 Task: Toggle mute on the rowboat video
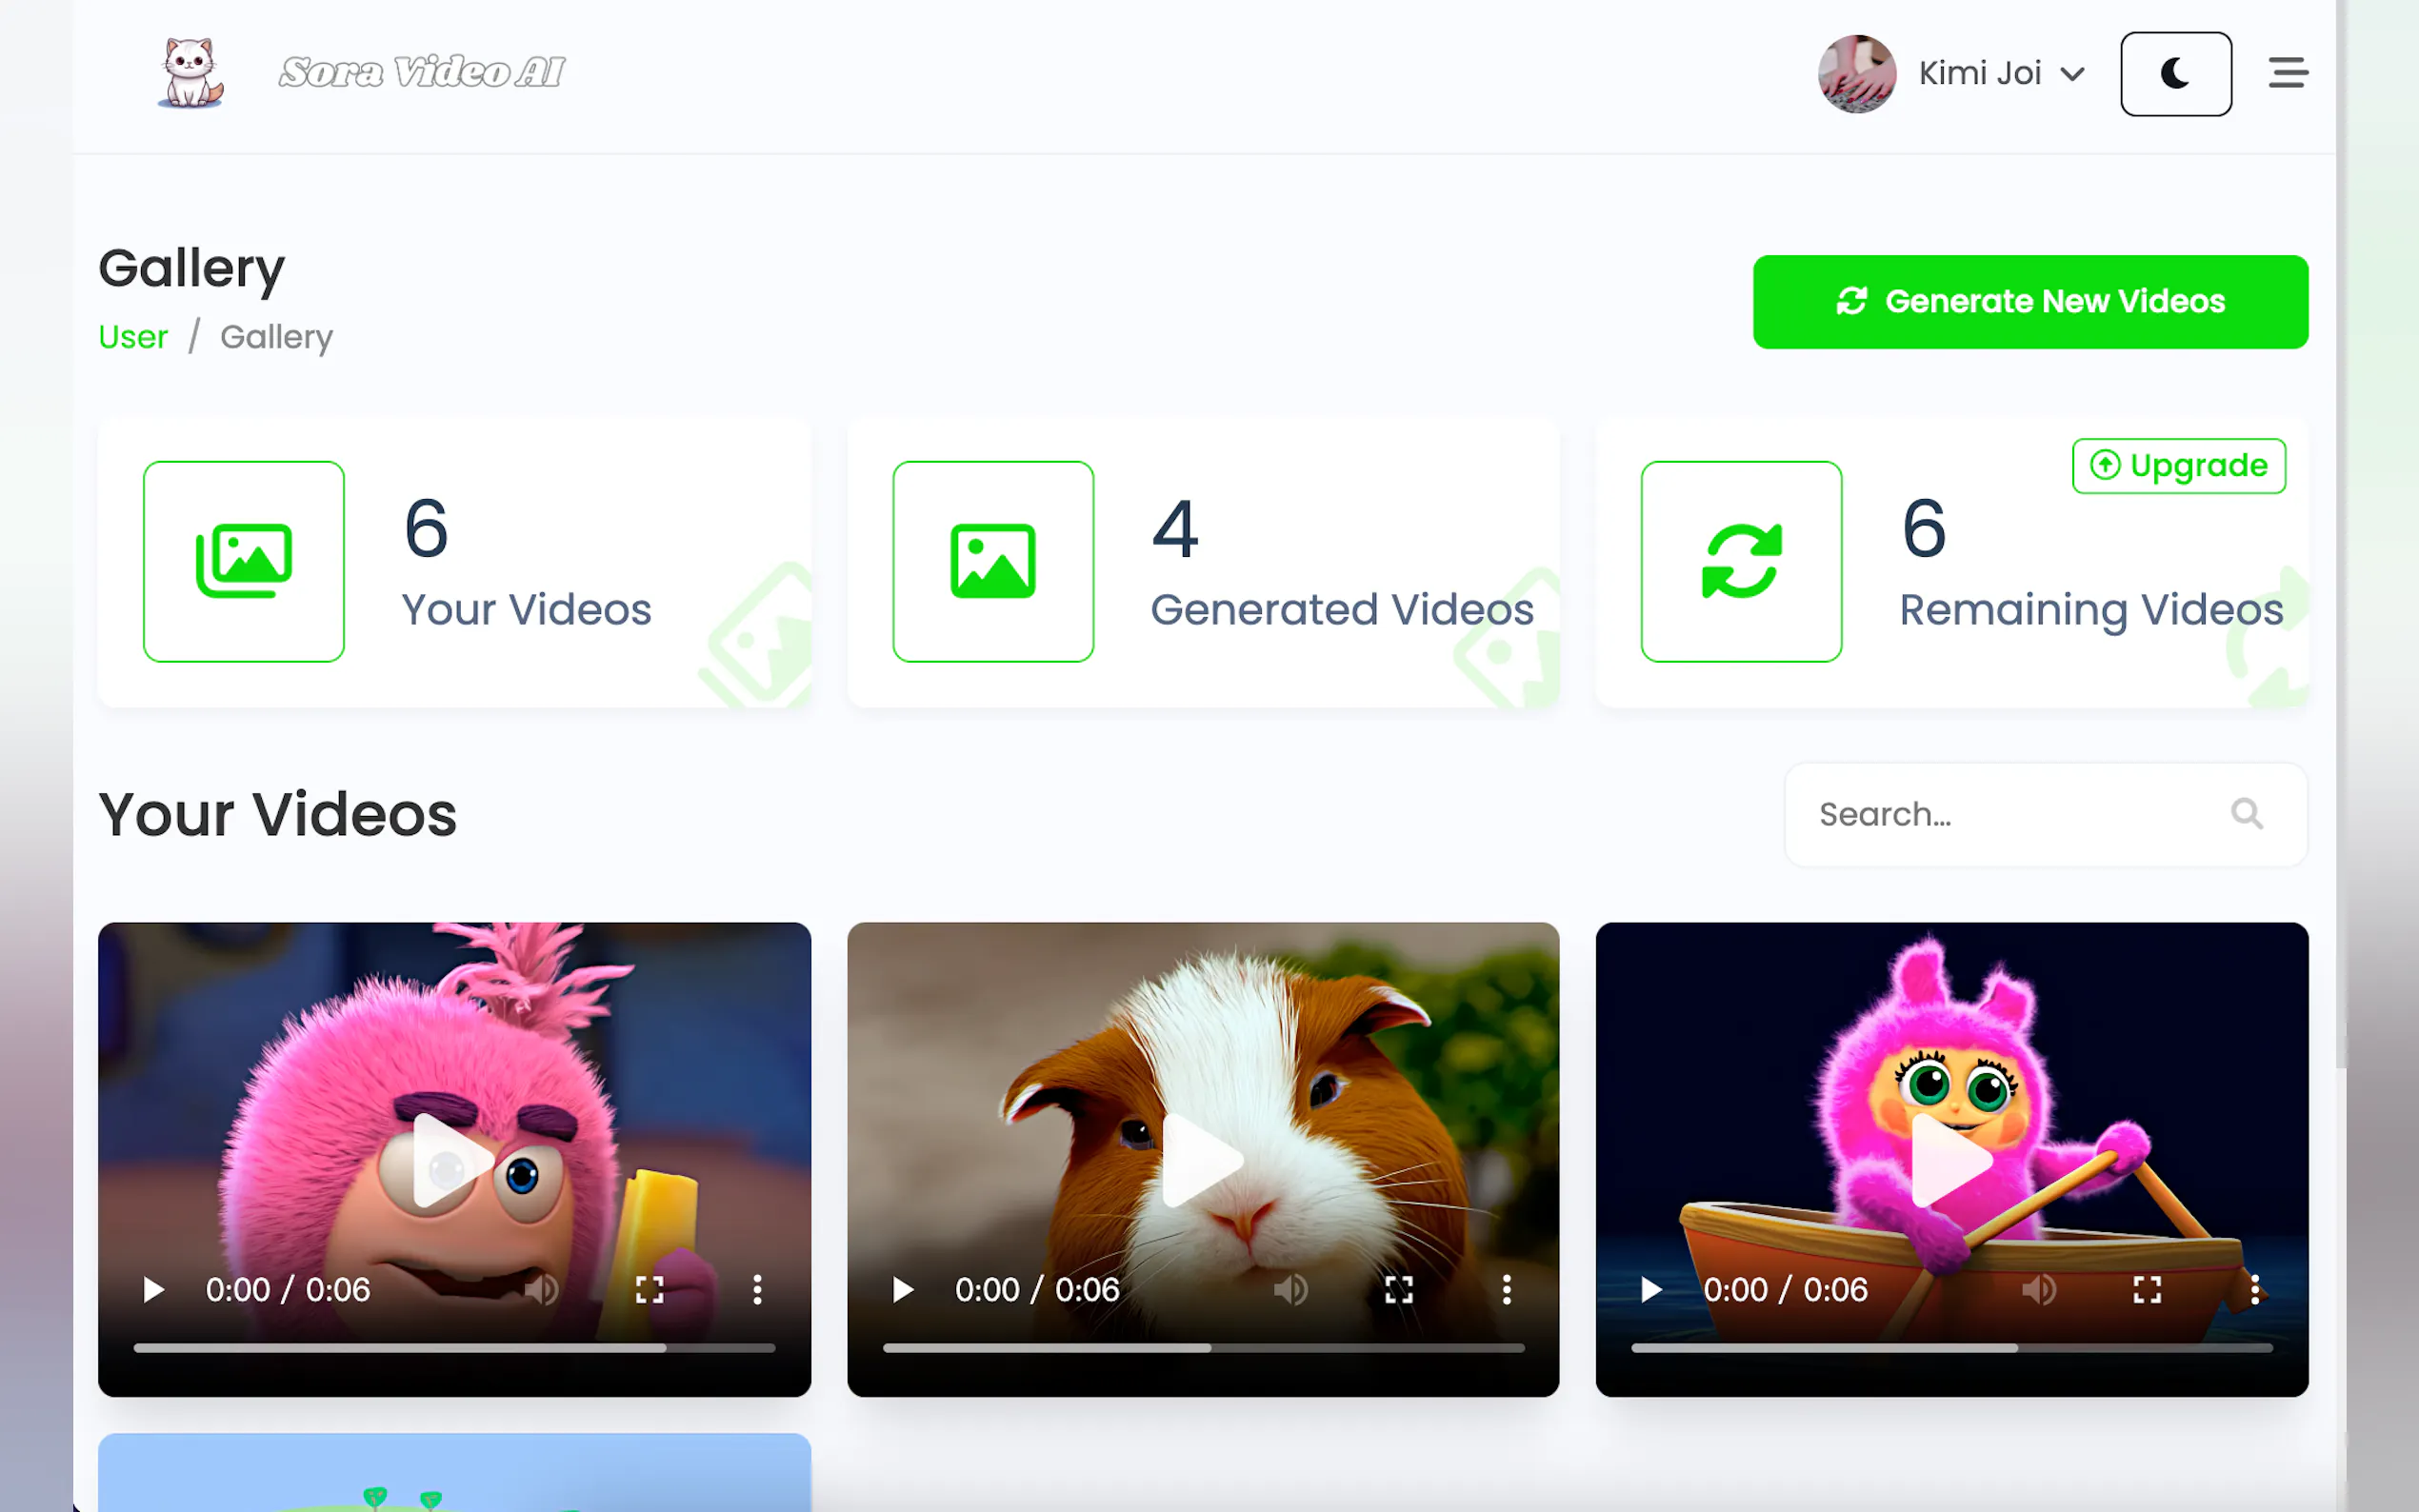(2038, 1290)
